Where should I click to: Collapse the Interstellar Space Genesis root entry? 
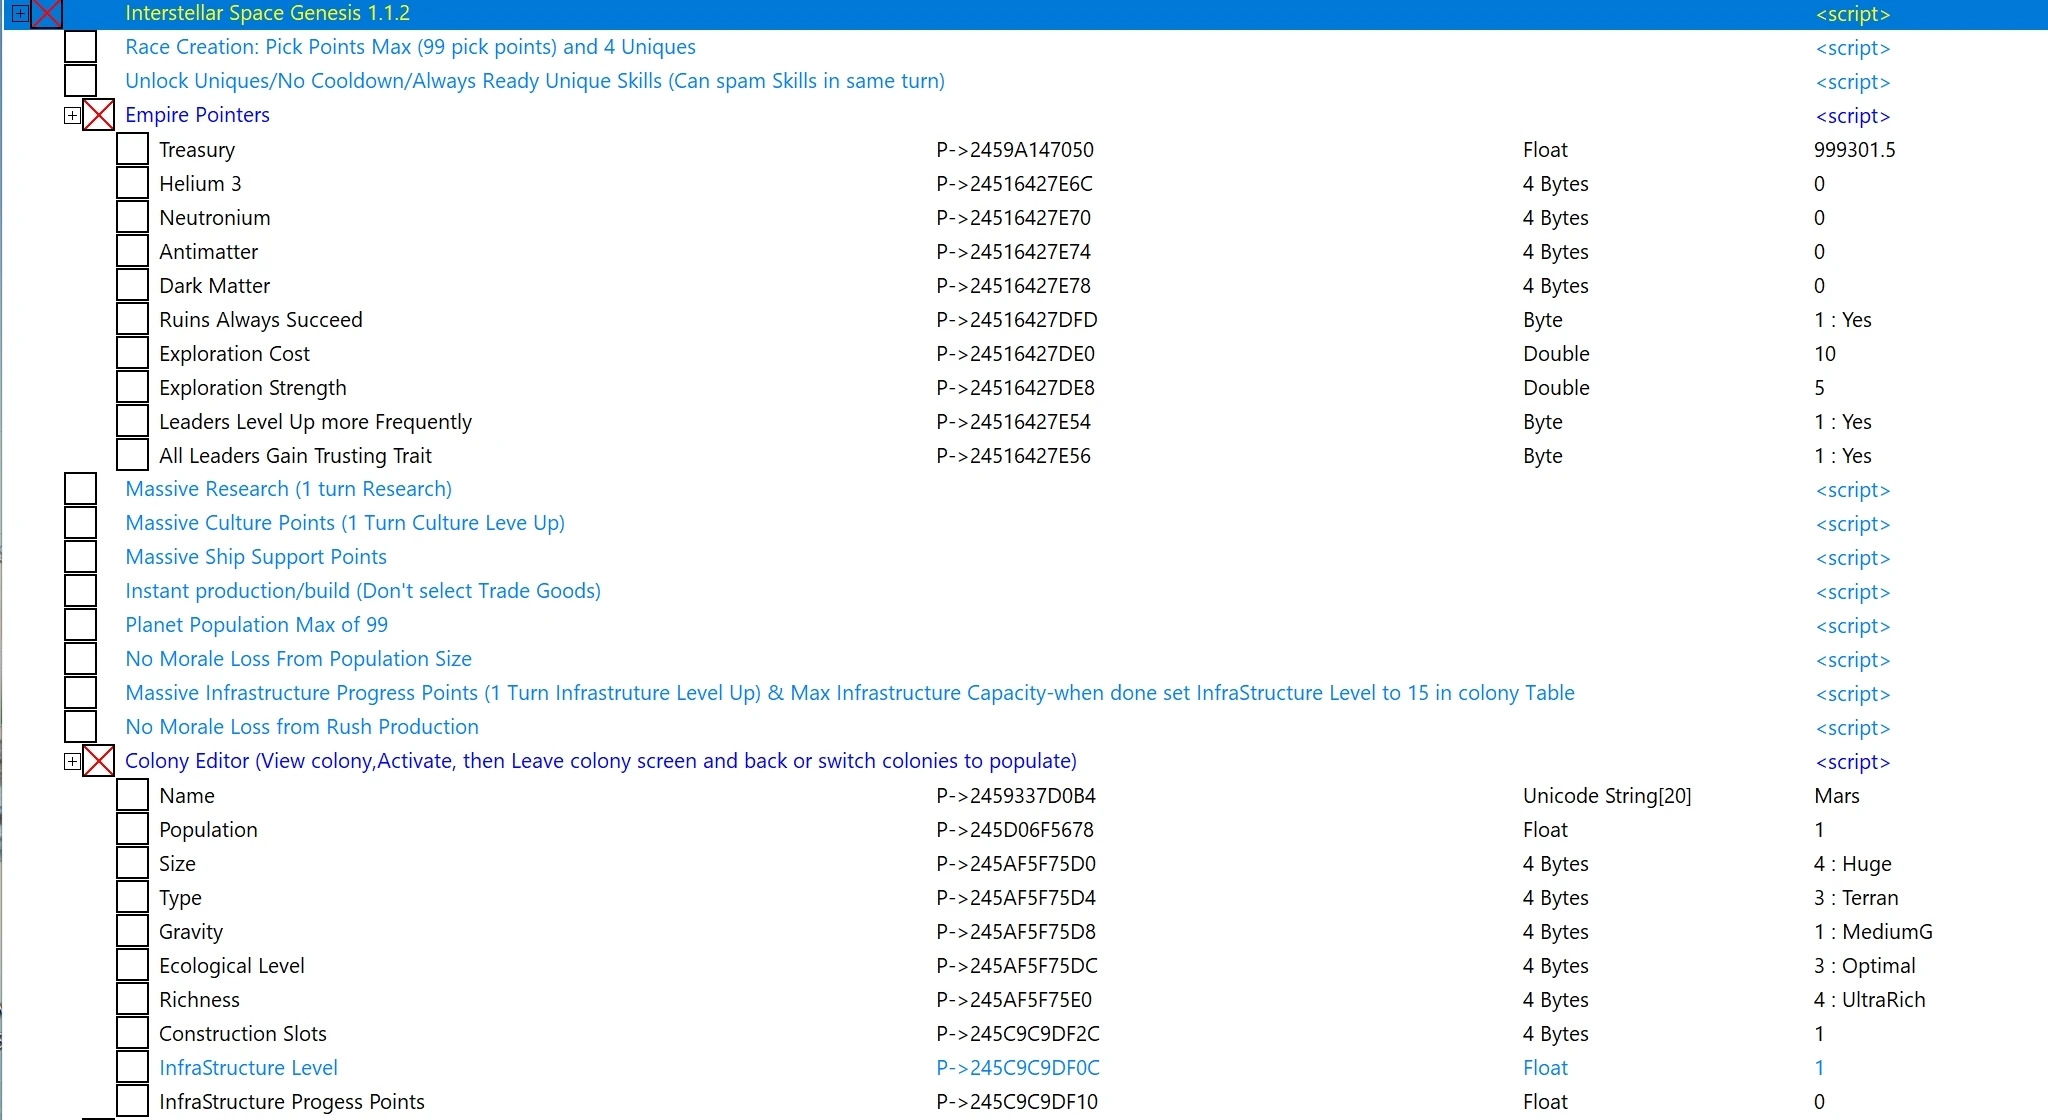tap(20, 14)
